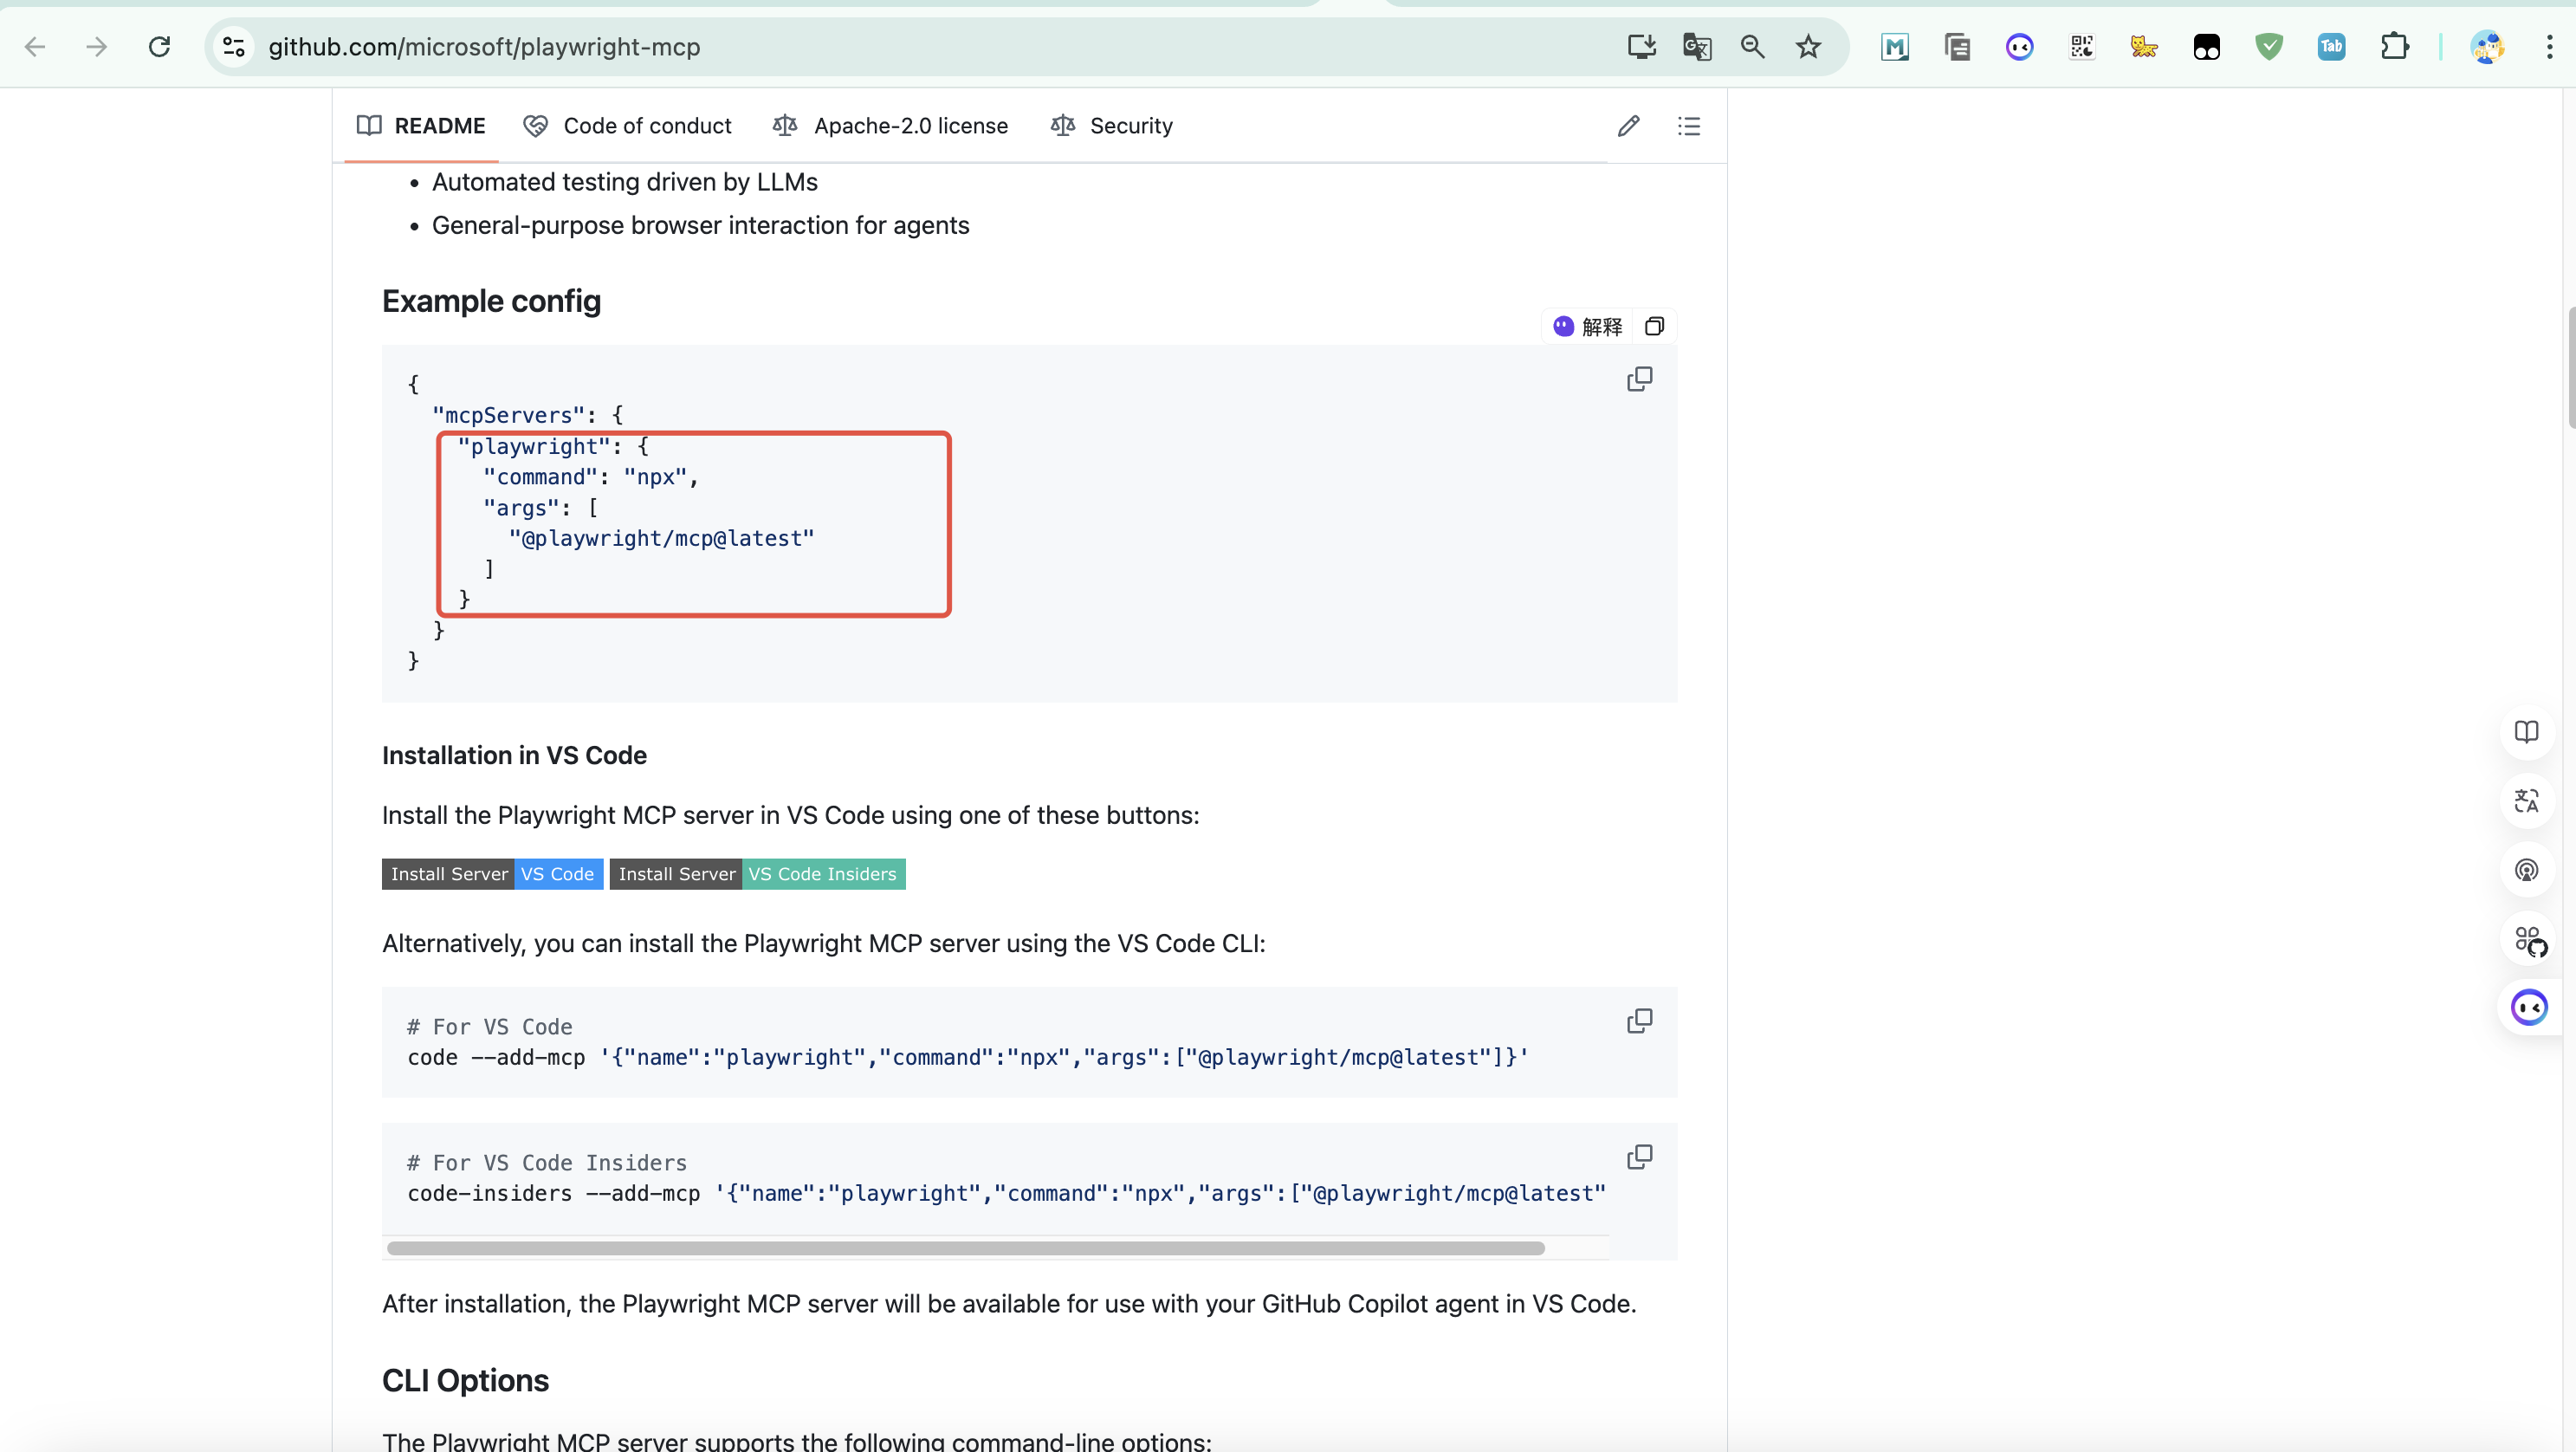Reload the current page
The width and height of the screenshot is (2576, 1452).
click(159, 47)
